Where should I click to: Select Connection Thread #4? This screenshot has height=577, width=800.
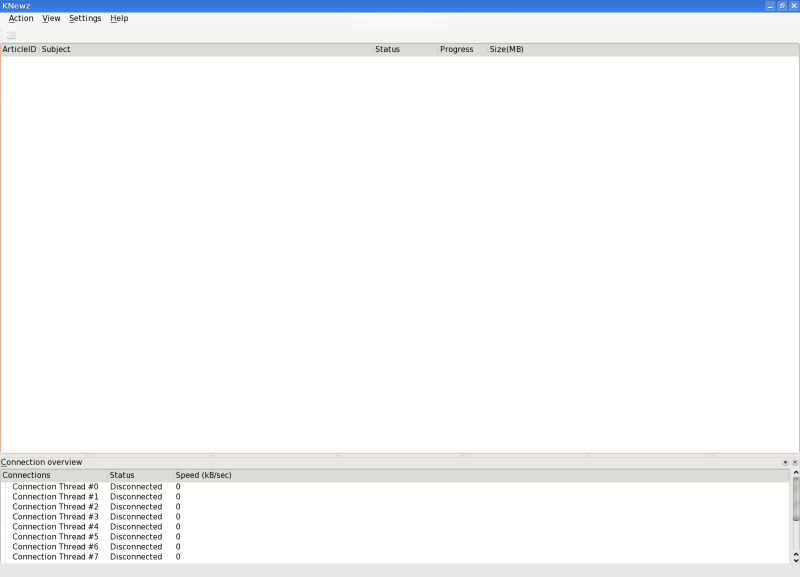(x=55, y=526)
